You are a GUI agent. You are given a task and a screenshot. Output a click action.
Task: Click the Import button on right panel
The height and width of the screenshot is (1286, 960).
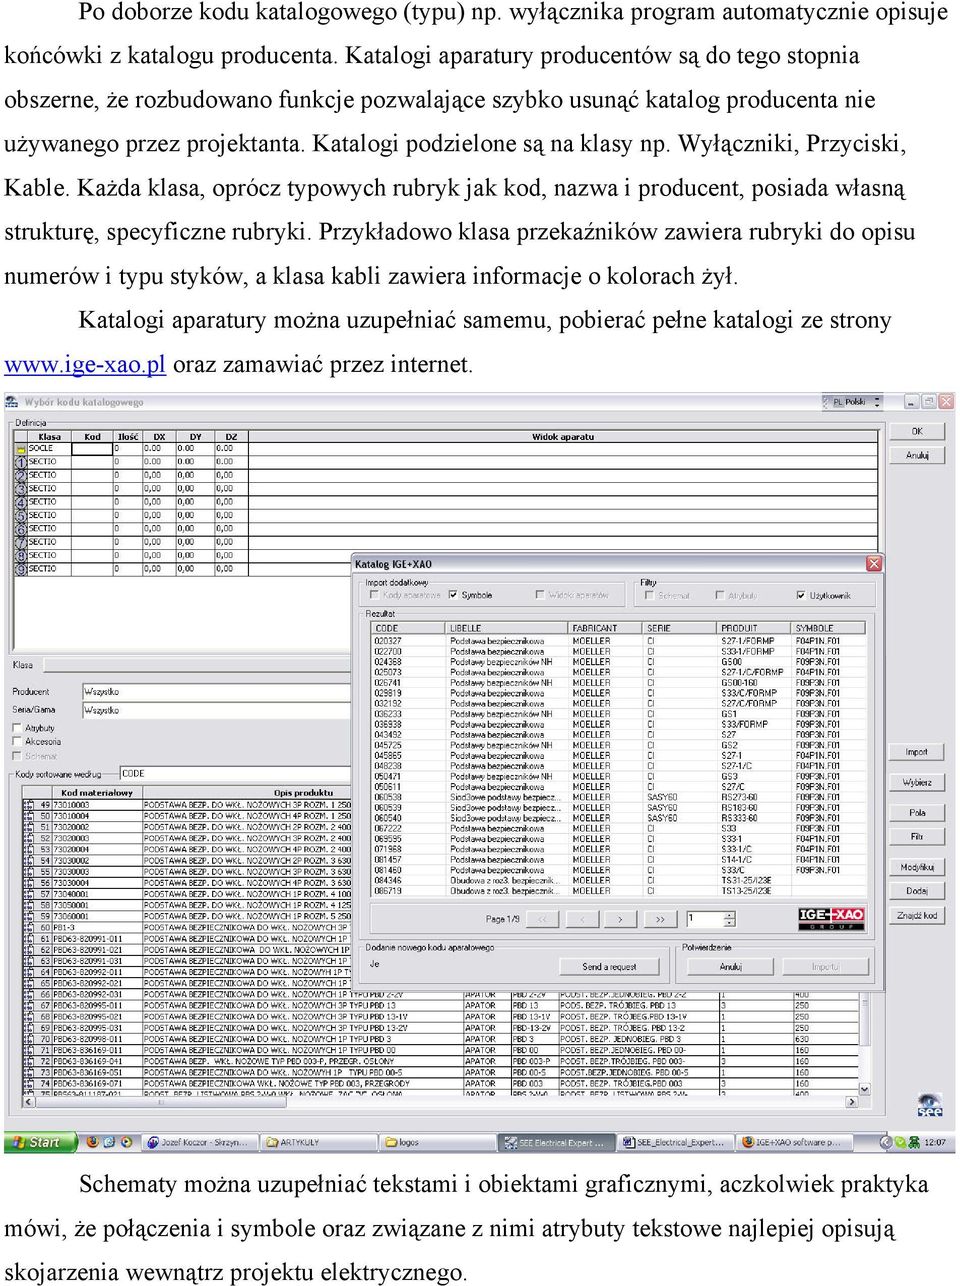click(916, 752)
